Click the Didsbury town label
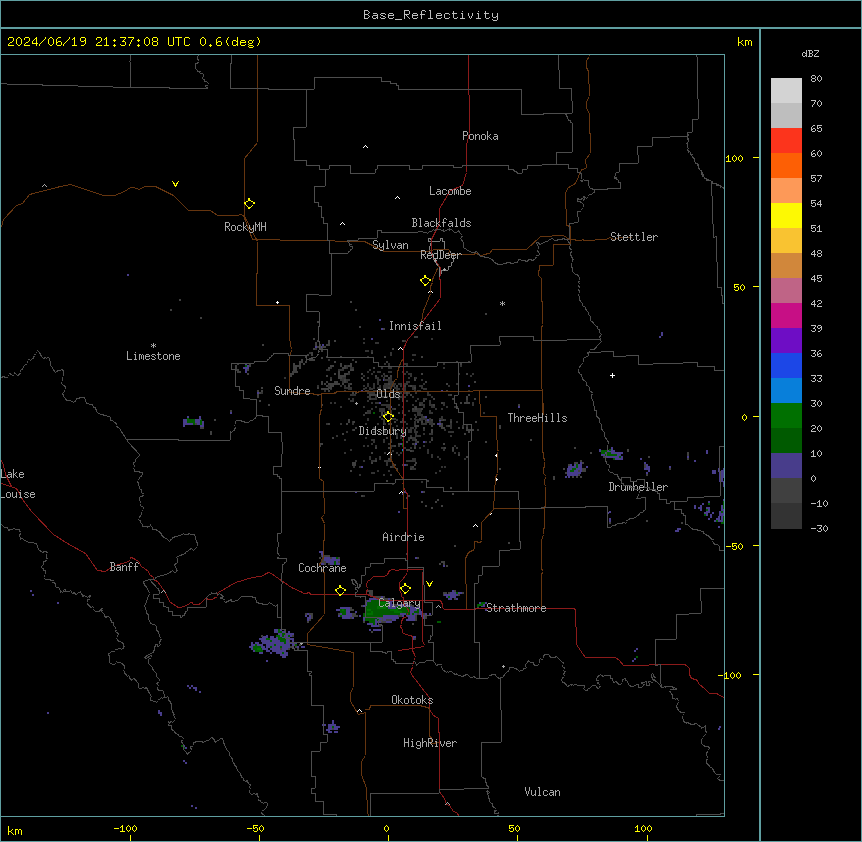 coord(383,431)
